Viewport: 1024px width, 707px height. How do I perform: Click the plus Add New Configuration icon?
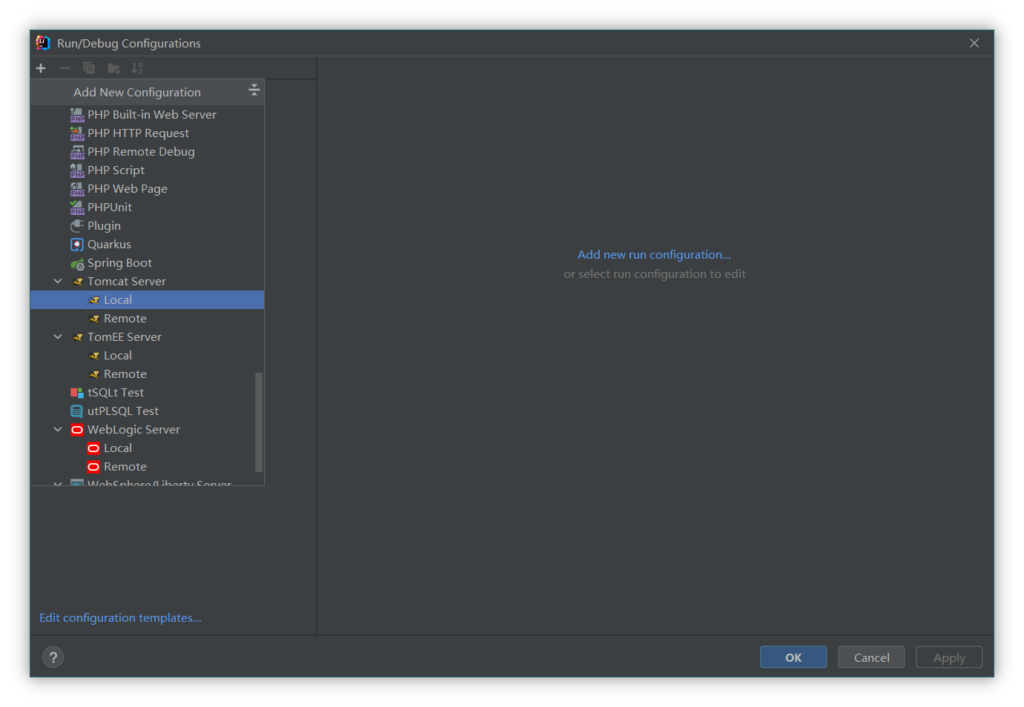[x=41, y=68]
